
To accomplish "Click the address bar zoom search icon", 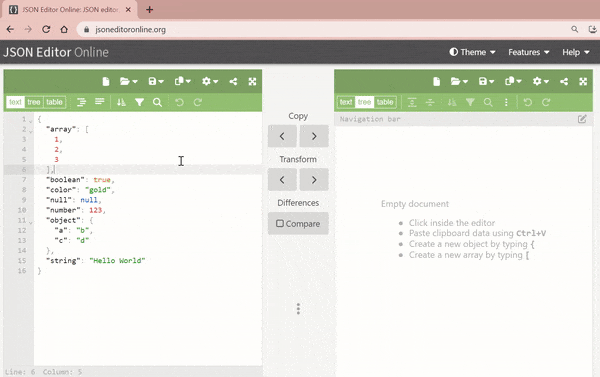I will (x=574, y=29).
